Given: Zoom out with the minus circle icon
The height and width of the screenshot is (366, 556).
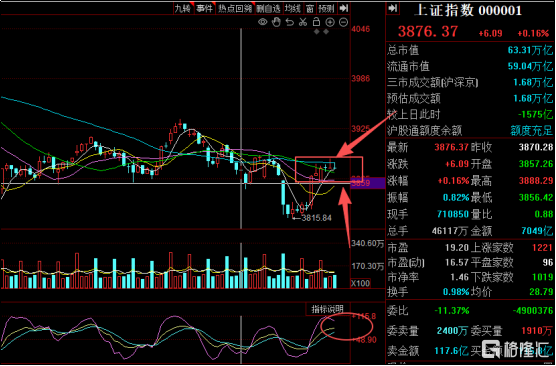Looking at the screenshot, I should coord(343,22).
